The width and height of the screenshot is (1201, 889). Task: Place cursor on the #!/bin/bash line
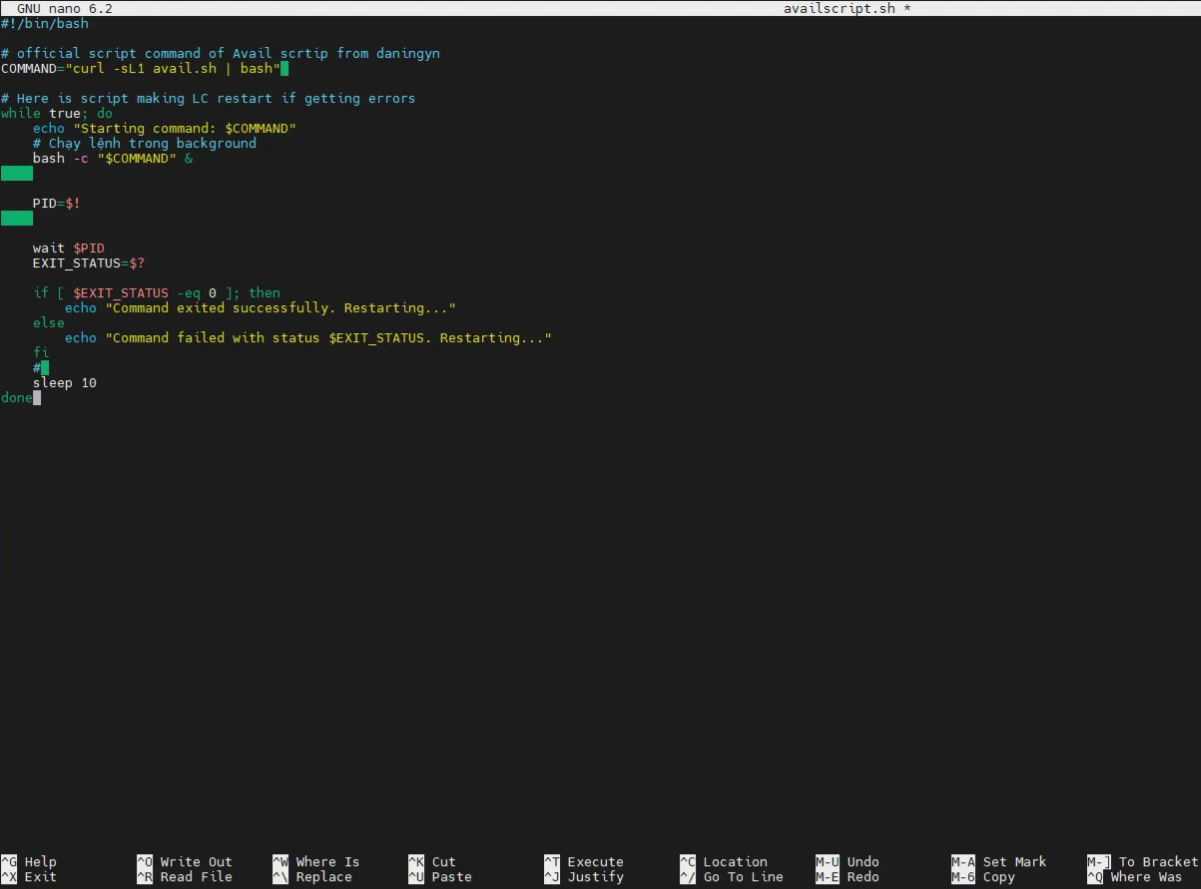tap(45, 23)
